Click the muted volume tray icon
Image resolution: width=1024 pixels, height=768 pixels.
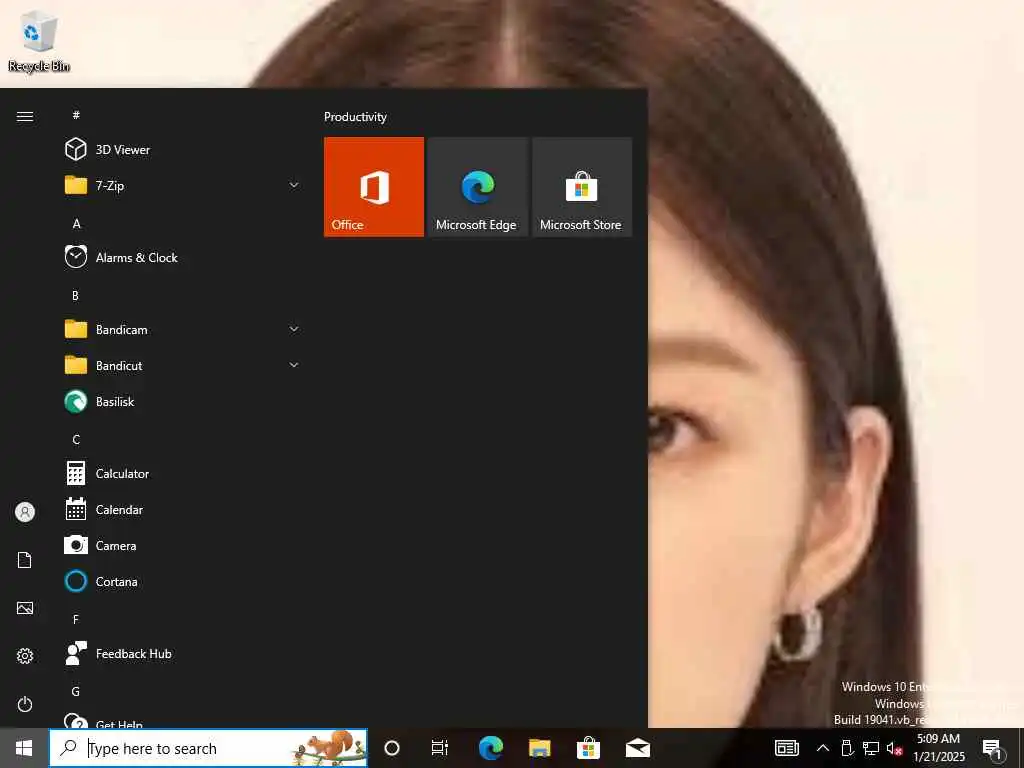click(894, 748)
